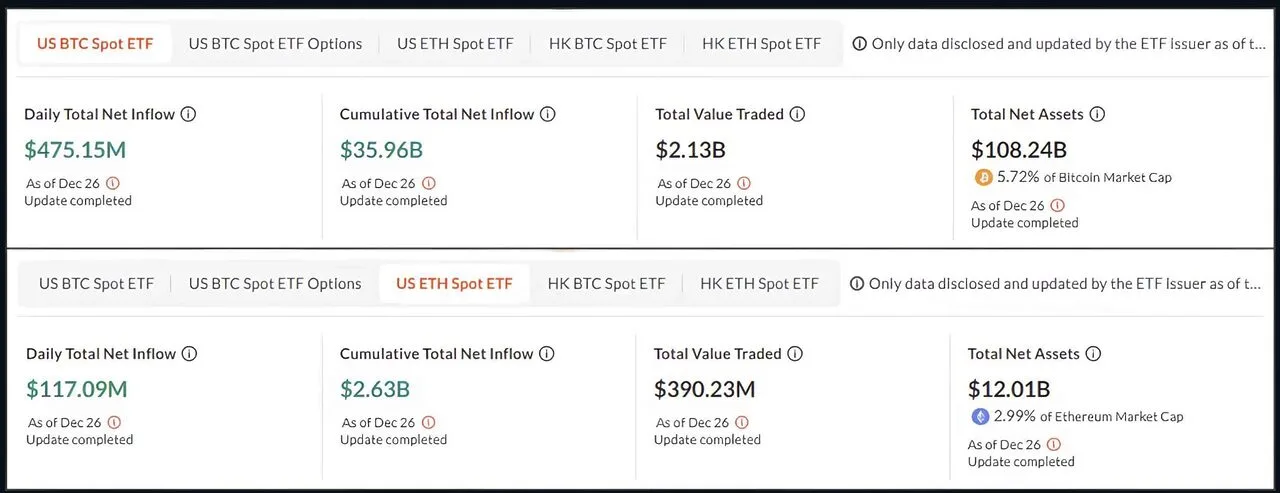The height and width of the screenshot is (493, 1280).
Task: Select US BTC Spot ETF Options tab in top panel
Action: (x=275, y=44)
